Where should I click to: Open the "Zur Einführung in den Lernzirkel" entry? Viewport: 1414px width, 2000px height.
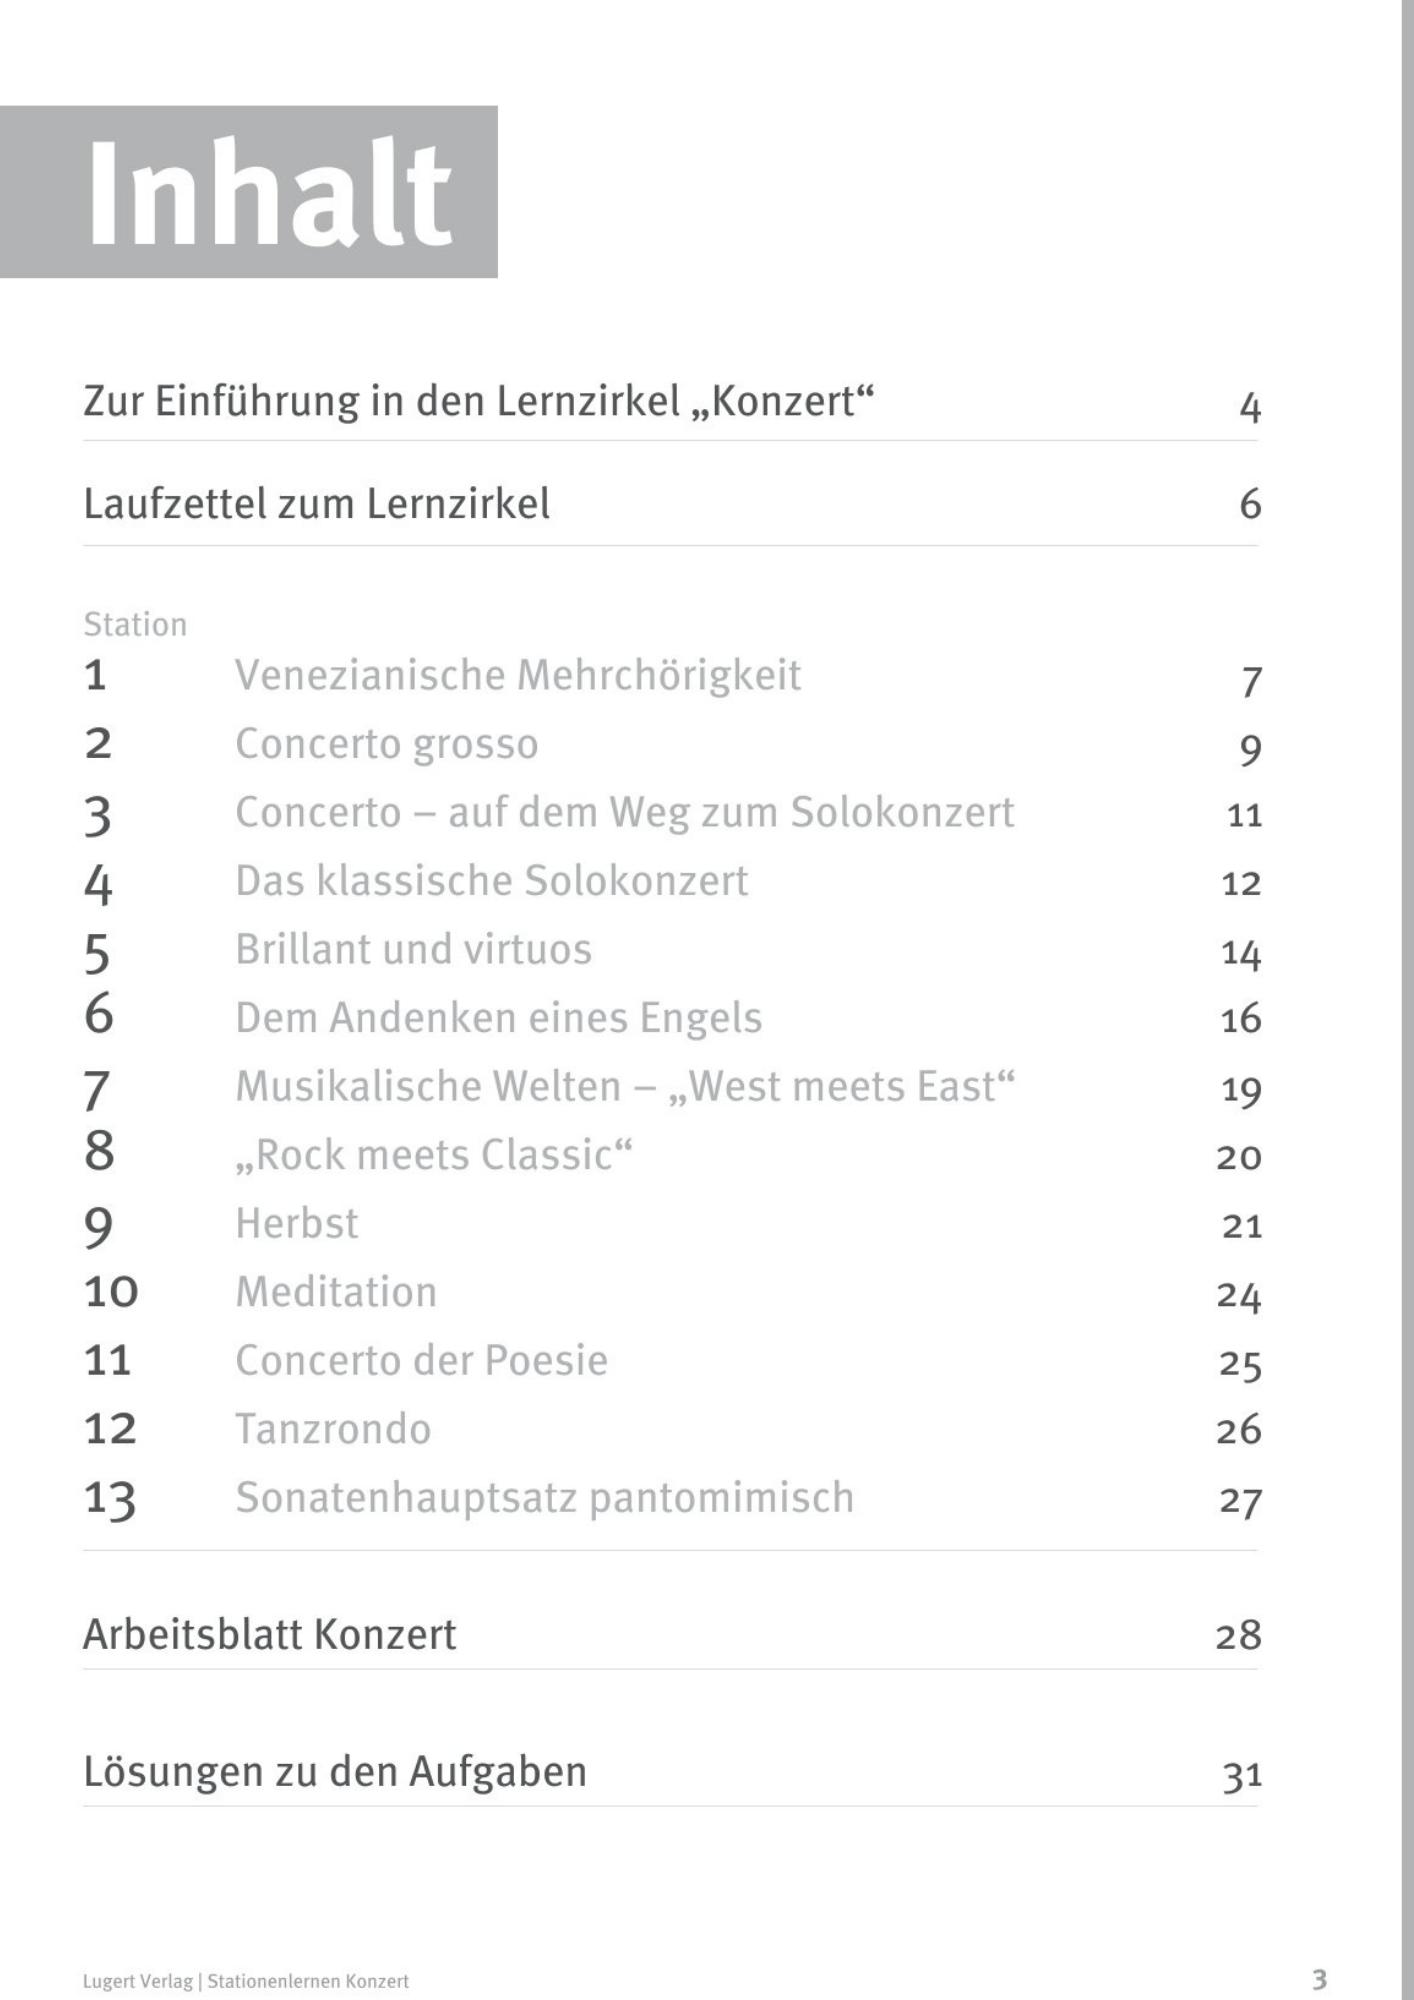[478, 402]
